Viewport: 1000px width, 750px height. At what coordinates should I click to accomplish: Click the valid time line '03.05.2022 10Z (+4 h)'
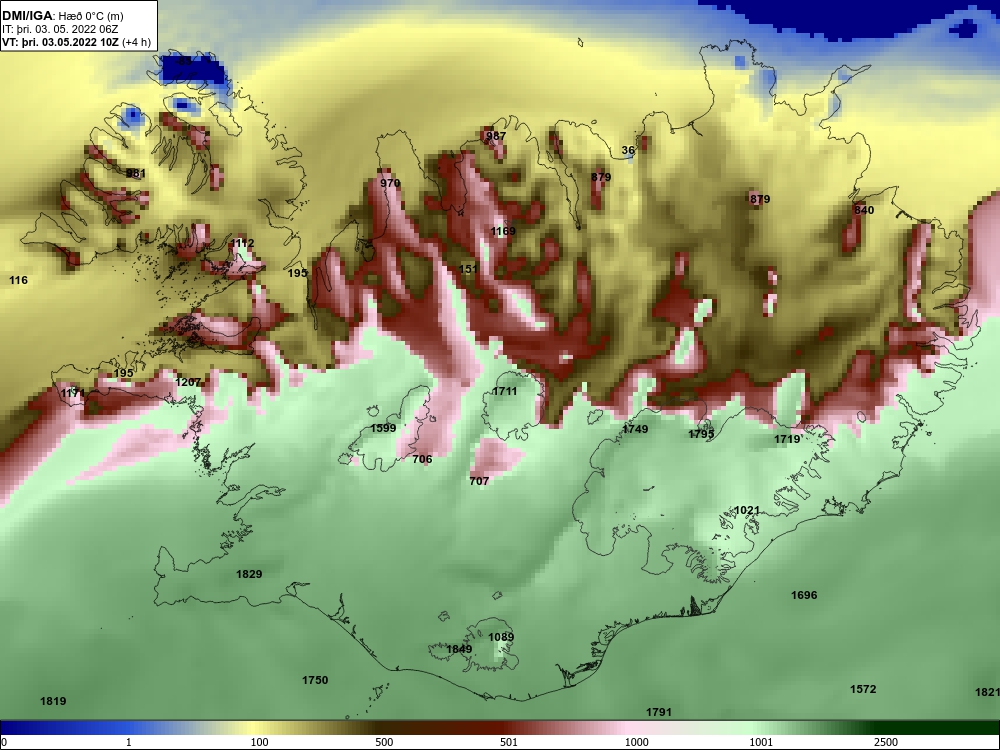97,43
